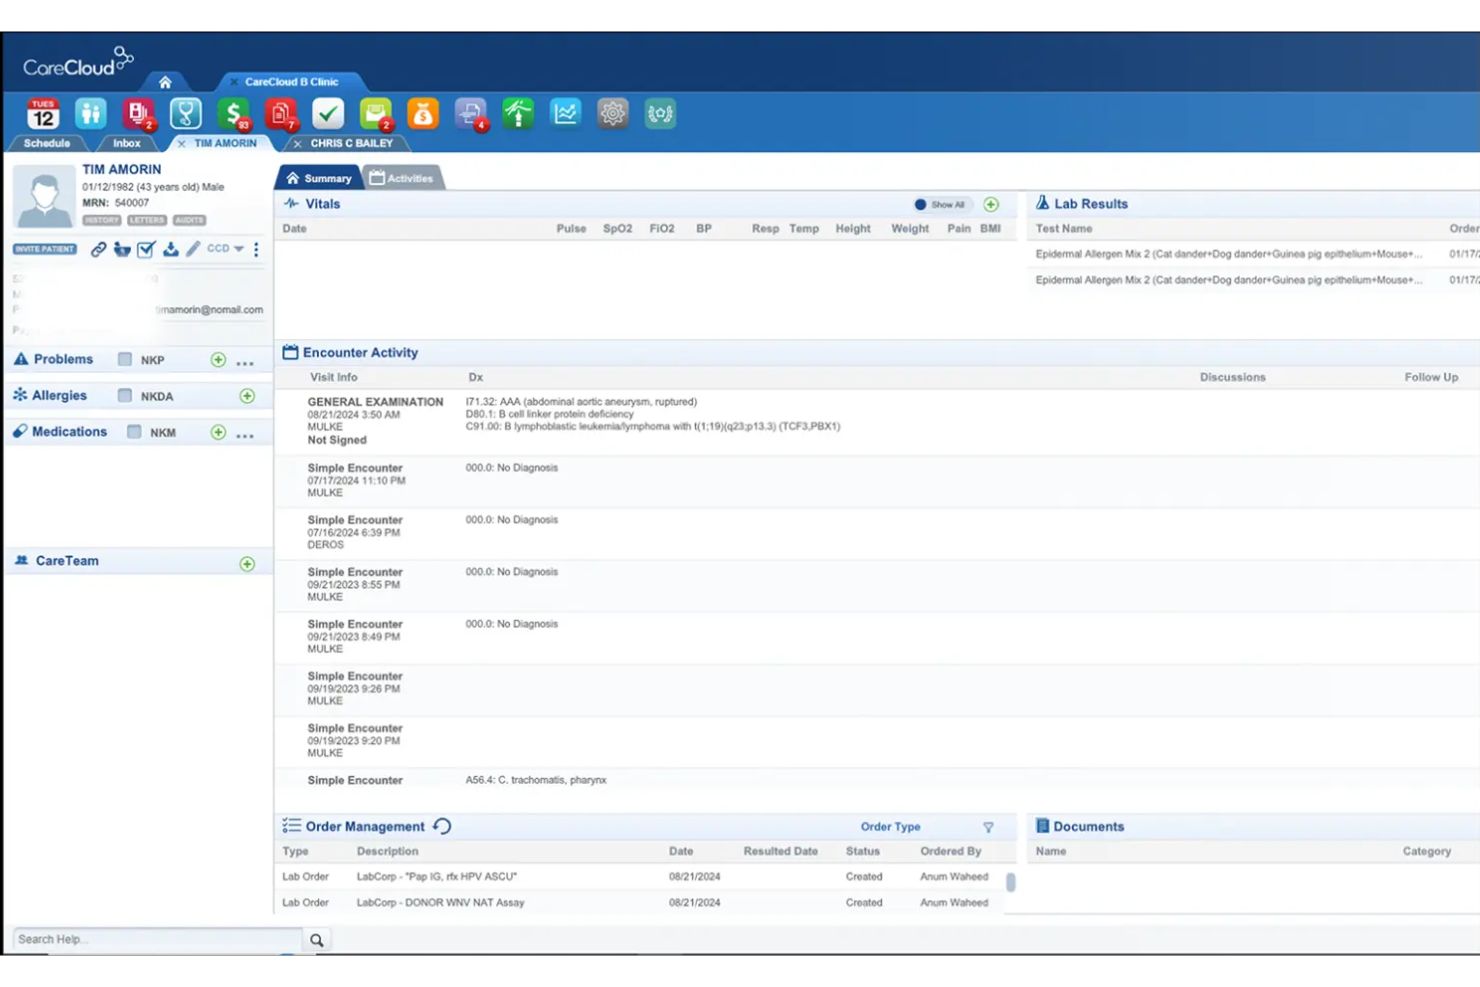This screenshot has height=987, width=1480.
Task: Click the Search Help input field
Action: pyautogui.click(x=157, y=940)
